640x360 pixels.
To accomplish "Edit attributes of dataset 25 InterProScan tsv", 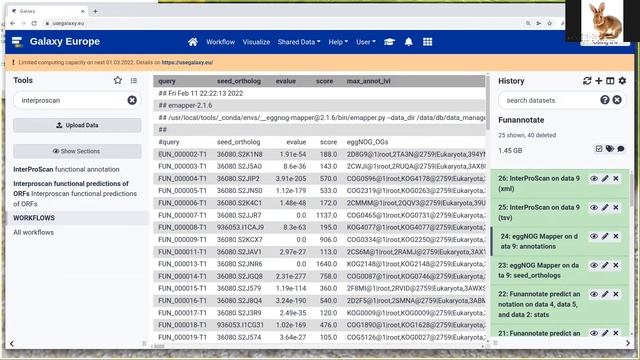I will point(605,207).
